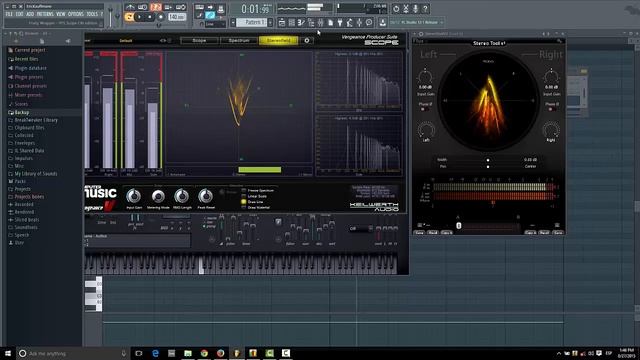The image size is (640, 360).
Task: Expand the Backup folder in the browser
Action: pos(22,112)
